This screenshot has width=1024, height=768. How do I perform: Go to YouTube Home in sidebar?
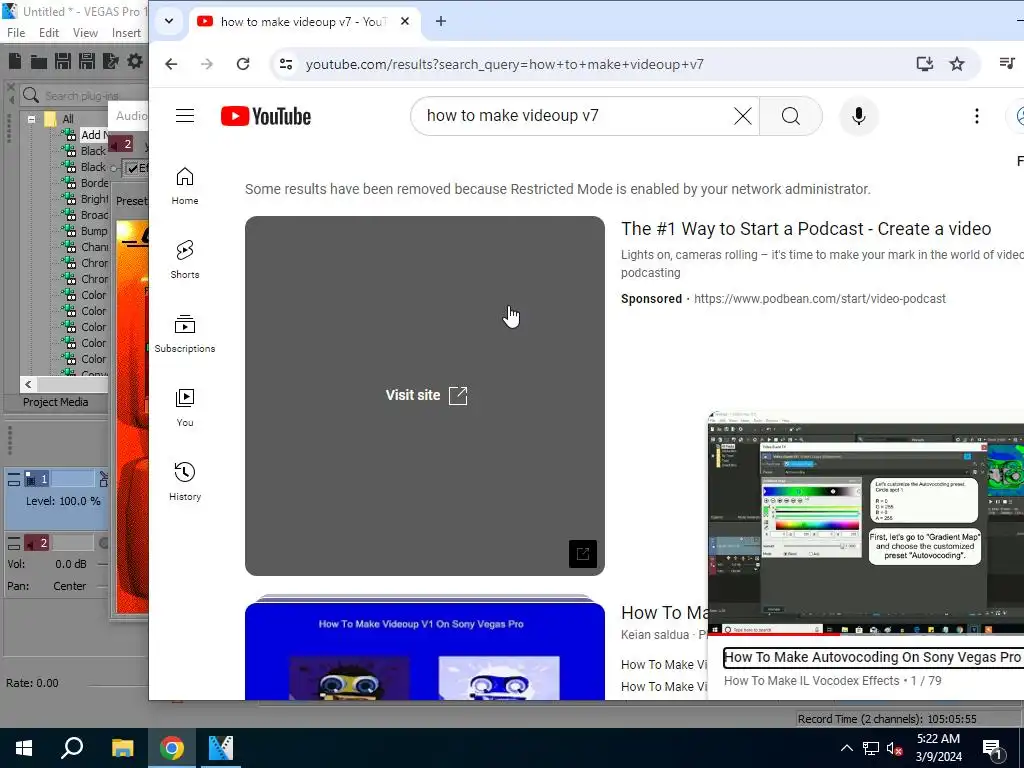(185, 186)
